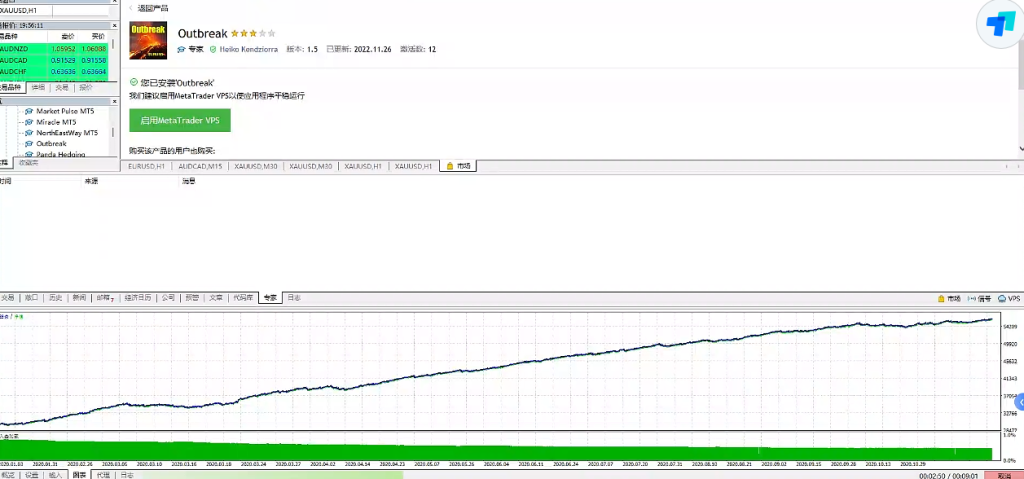1024x479 pixels.
Task: Click the Outbreak product thumbnail image
Action: [150, 41]
